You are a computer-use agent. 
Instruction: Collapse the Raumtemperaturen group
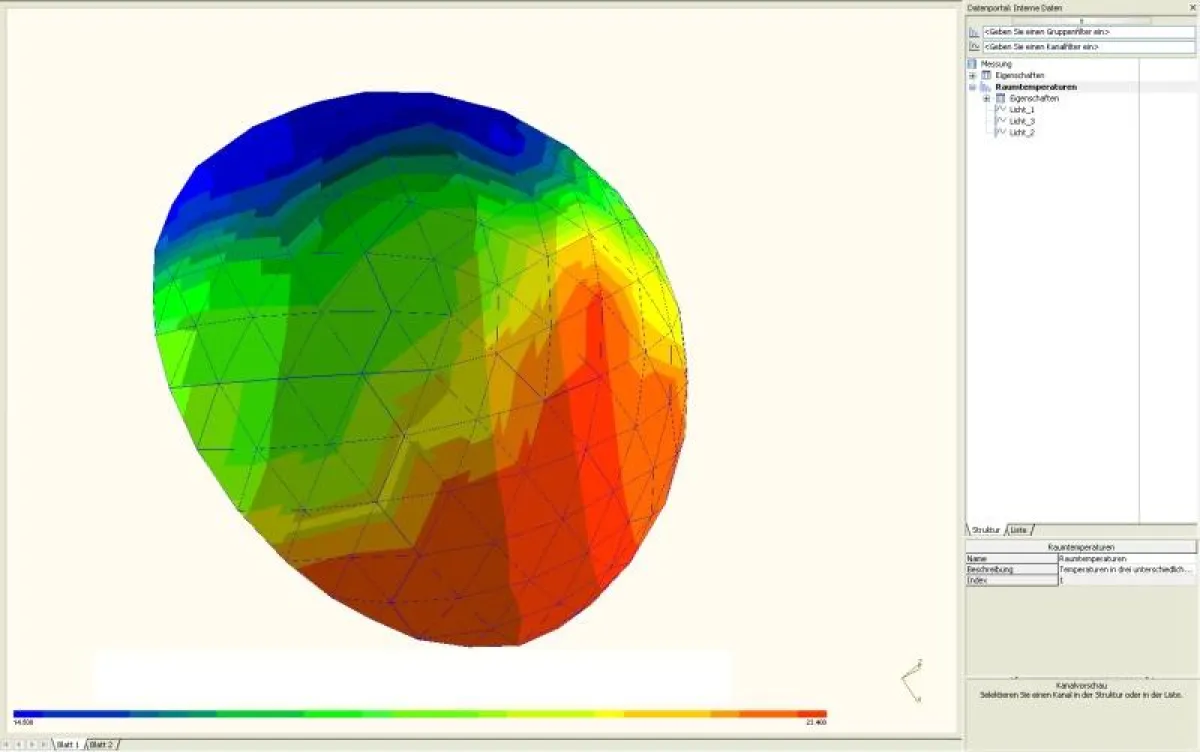973,87
